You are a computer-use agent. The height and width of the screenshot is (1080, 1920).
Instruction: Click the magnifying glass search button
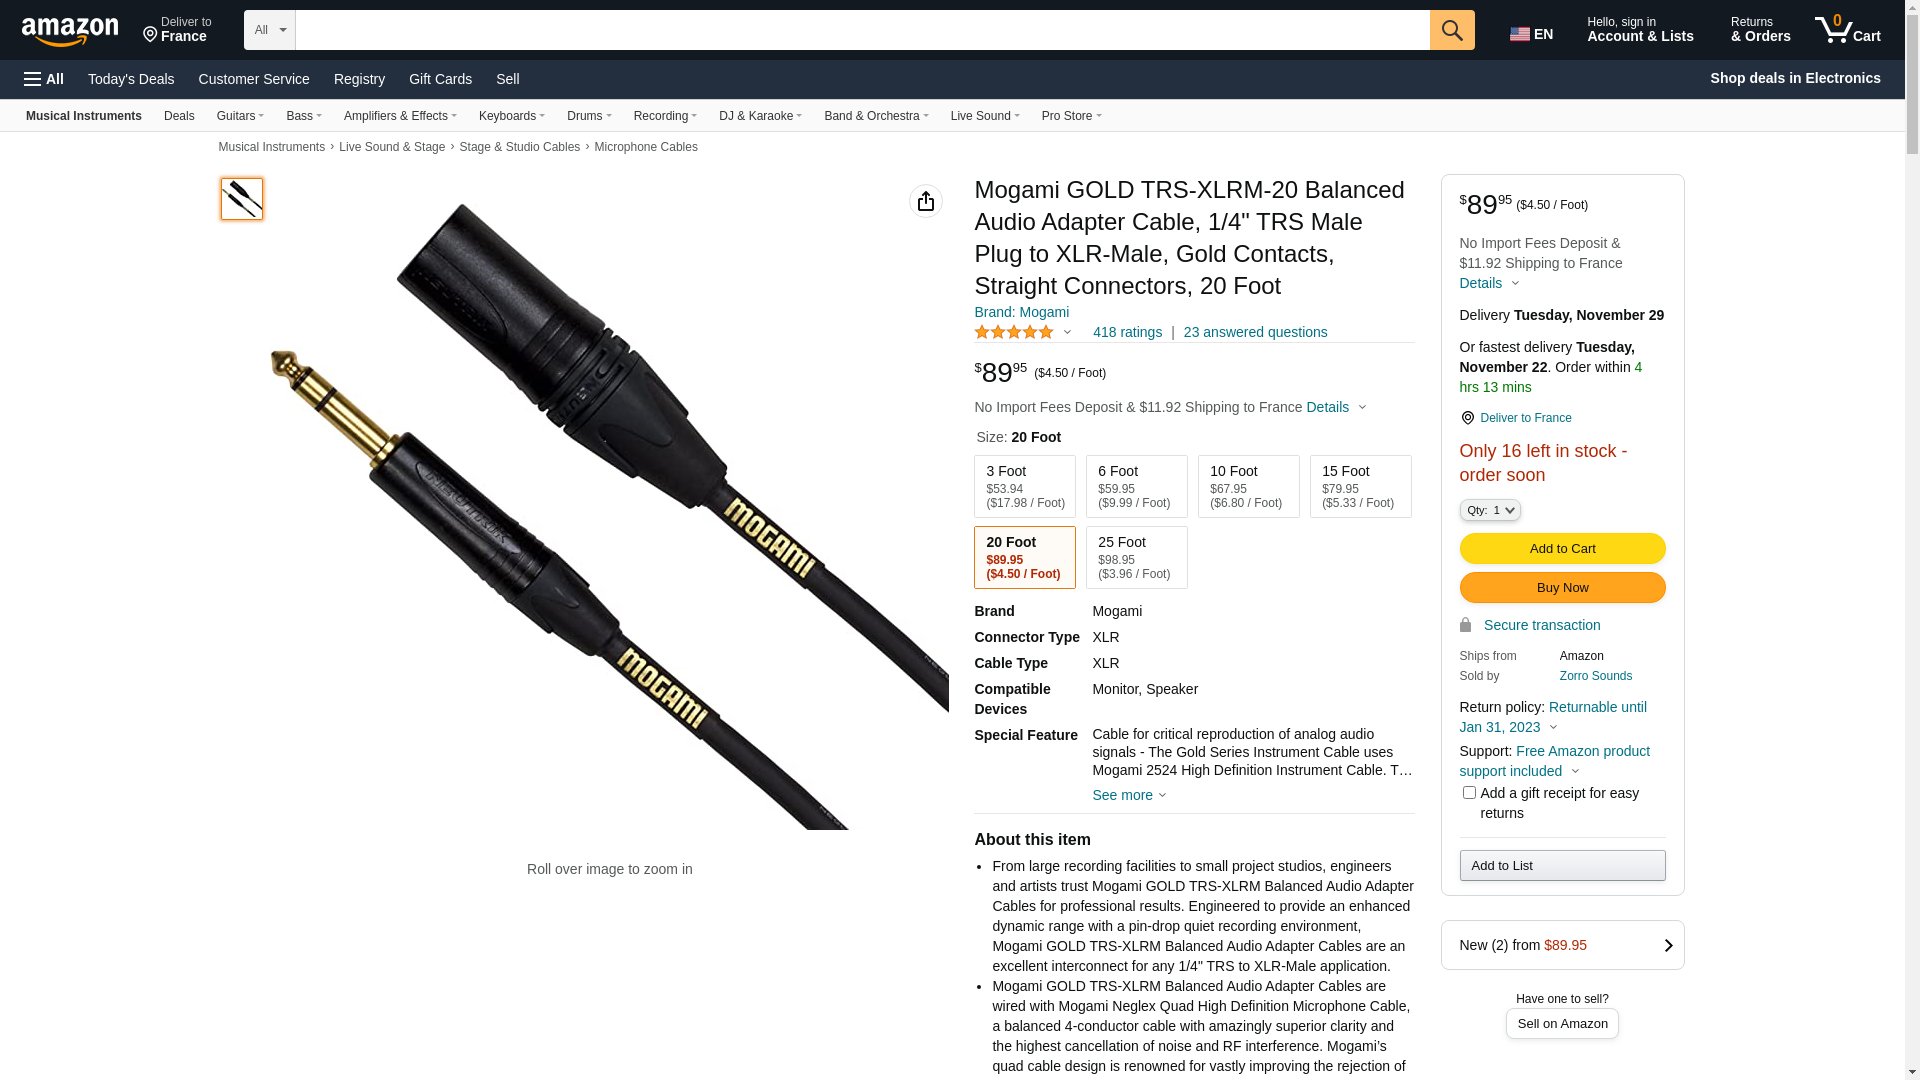pos(1452,30)
